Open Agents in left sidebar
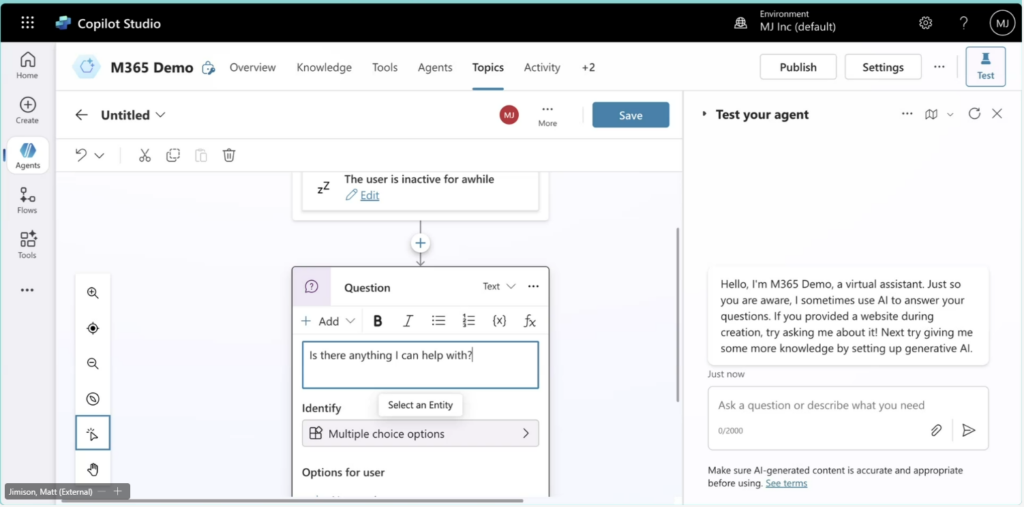Screen dimensions: 1024x507 point(27,155)
